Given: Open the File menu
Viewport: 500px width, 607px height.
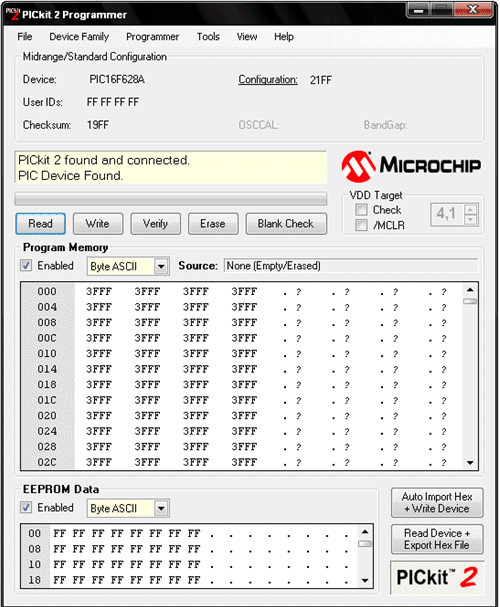Looking at the screenshot, I should tap(25, 37).
